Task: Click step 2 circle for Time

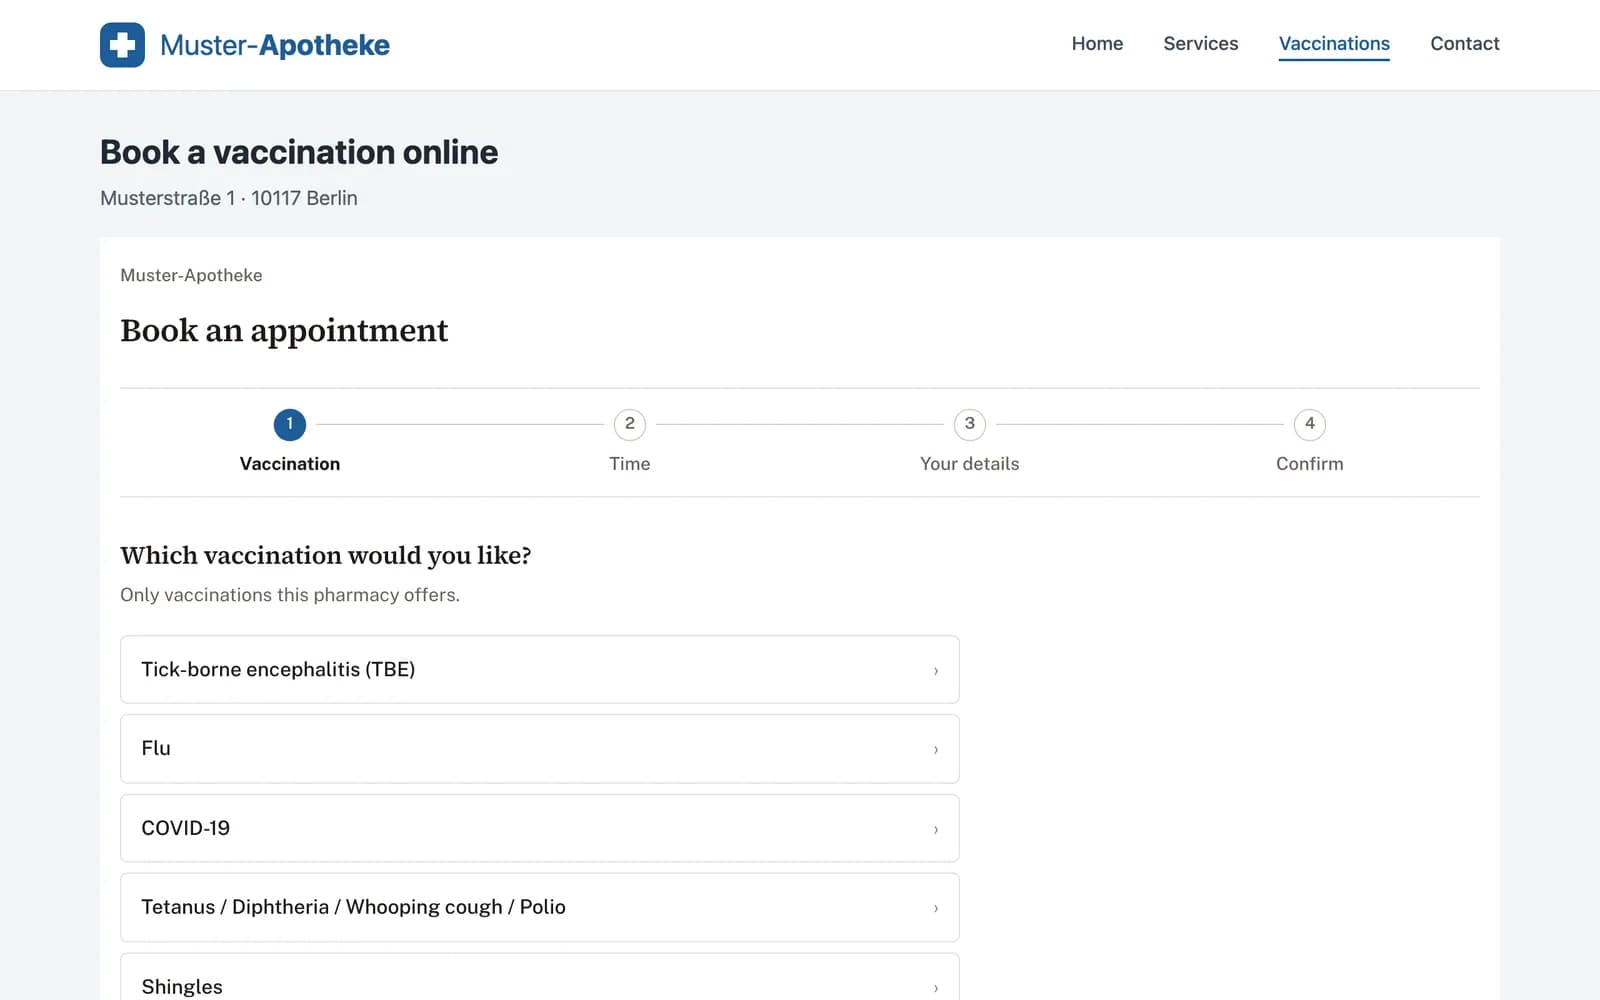Action: coord(630,424)
